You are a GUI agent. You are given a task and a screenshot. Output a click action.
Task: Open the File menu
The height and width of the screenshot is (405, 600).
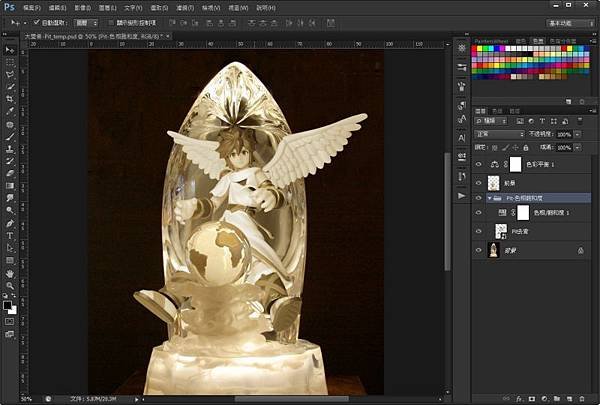click(x=32, y=8)
